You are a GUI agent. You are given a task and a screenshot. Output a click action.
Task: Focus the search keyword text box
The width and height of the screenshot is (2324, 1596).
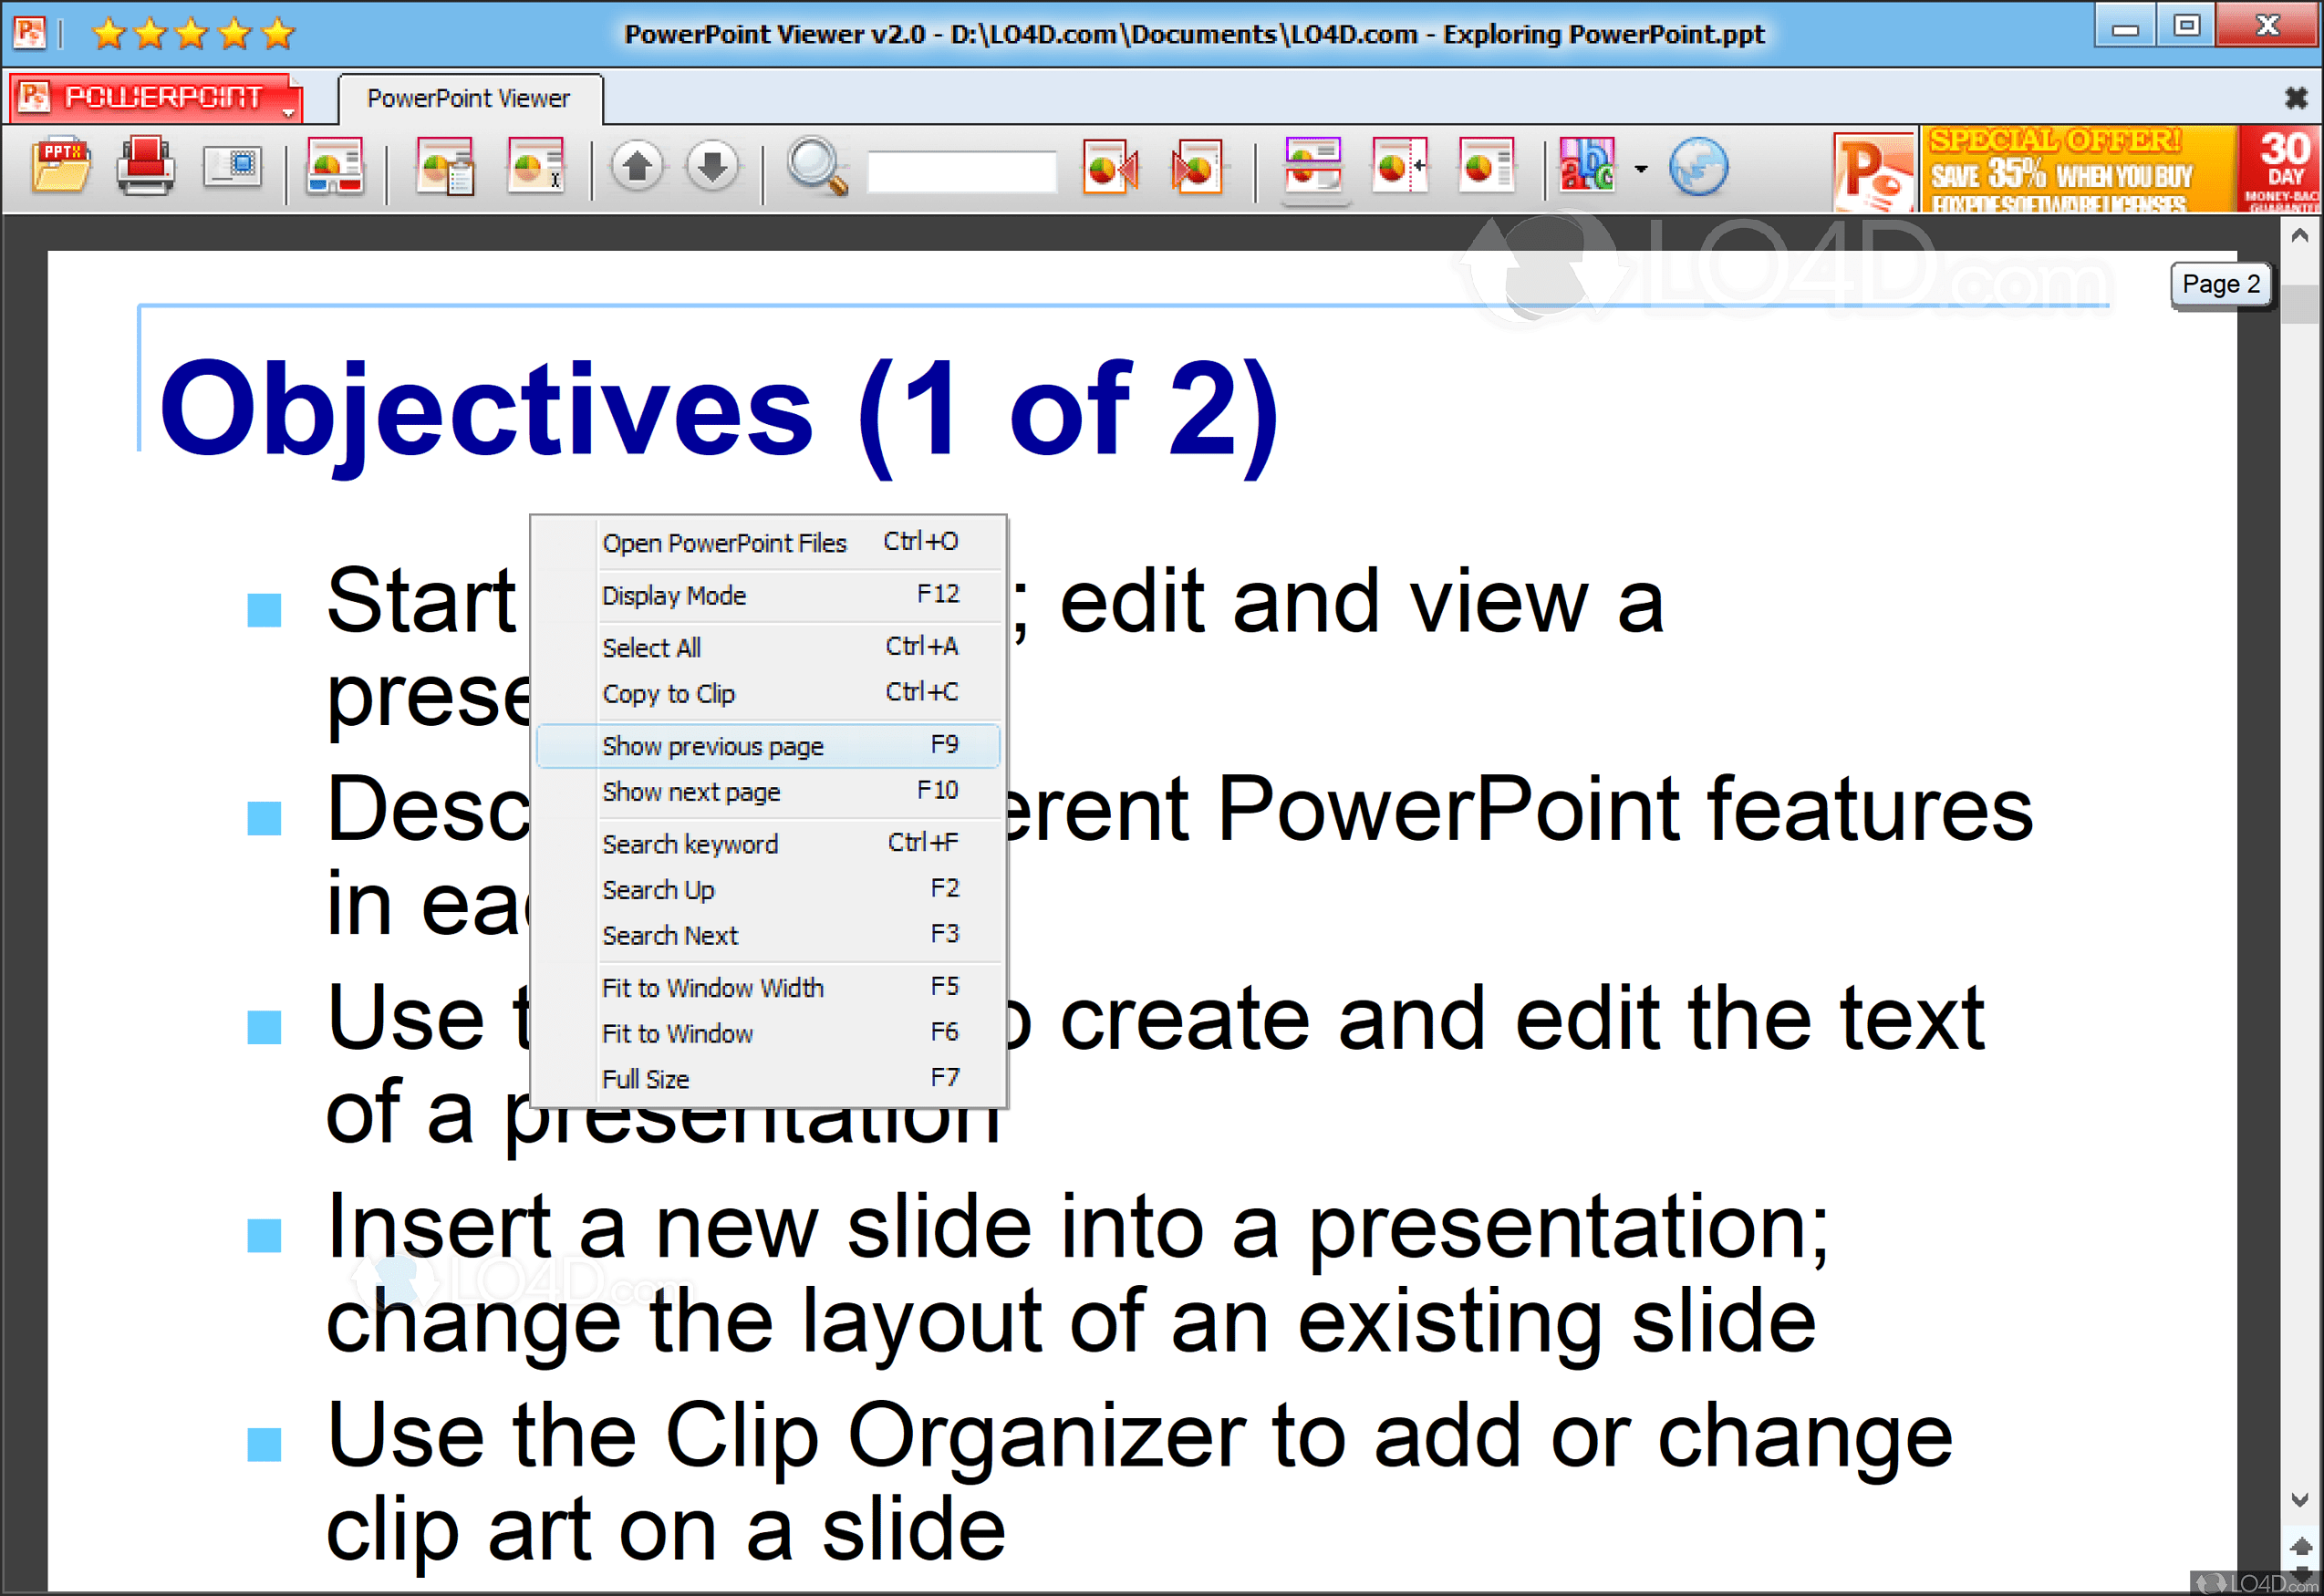(961, 171)
